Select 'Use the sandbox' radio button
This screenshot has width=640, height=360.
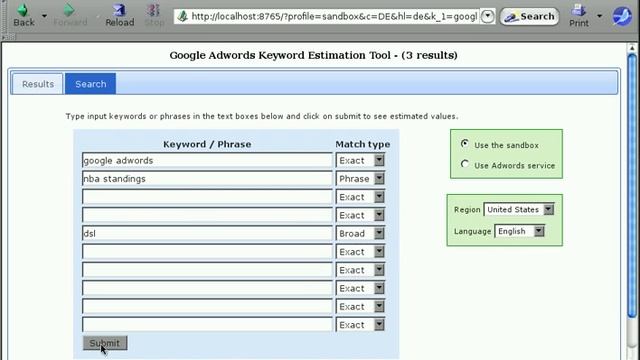tap(464, 144)
